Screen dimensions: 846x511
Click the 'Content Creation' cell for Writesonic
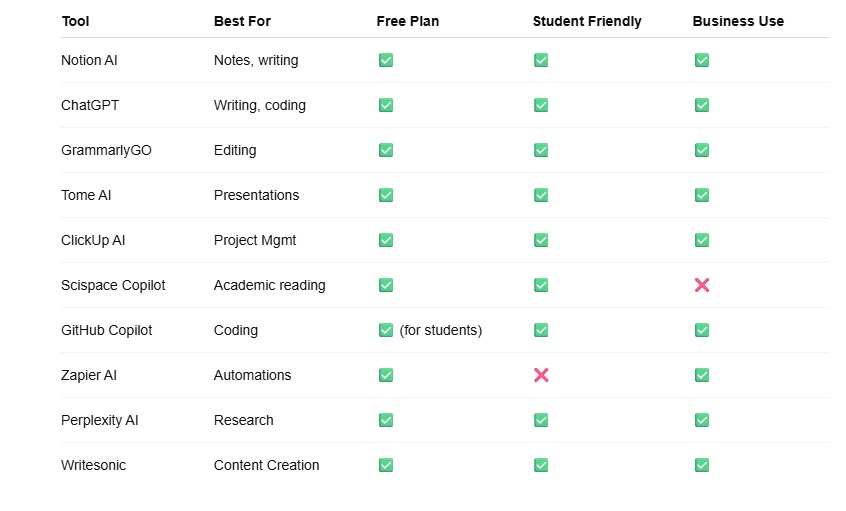point(267,465)
